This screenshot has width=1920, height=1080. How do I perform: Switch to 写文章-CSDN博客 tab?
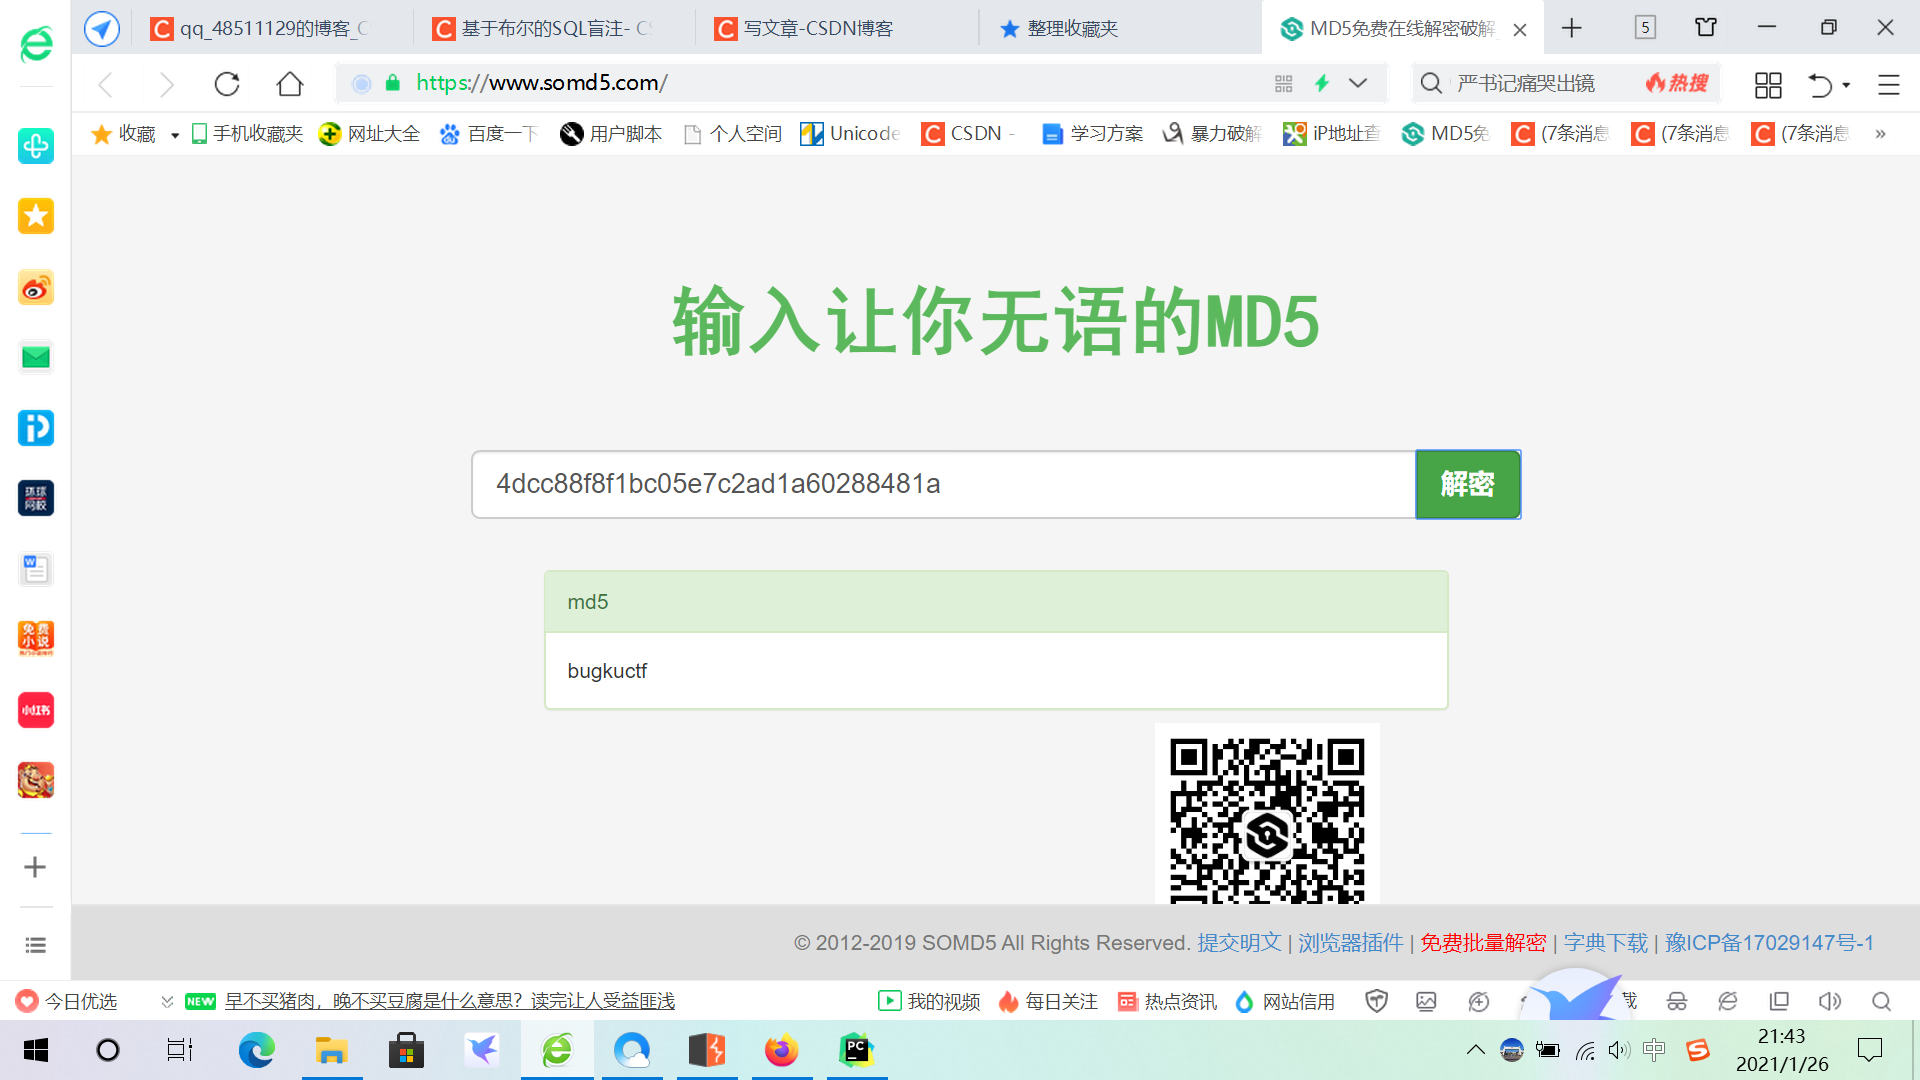(817, 28)
